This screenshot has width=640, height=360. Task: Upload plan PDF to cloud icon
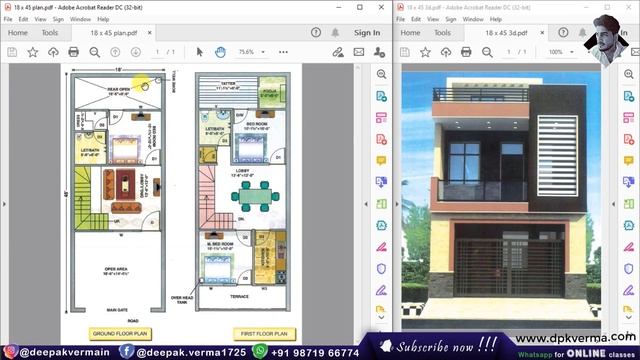pyautogui.click(x=53, y=52)
